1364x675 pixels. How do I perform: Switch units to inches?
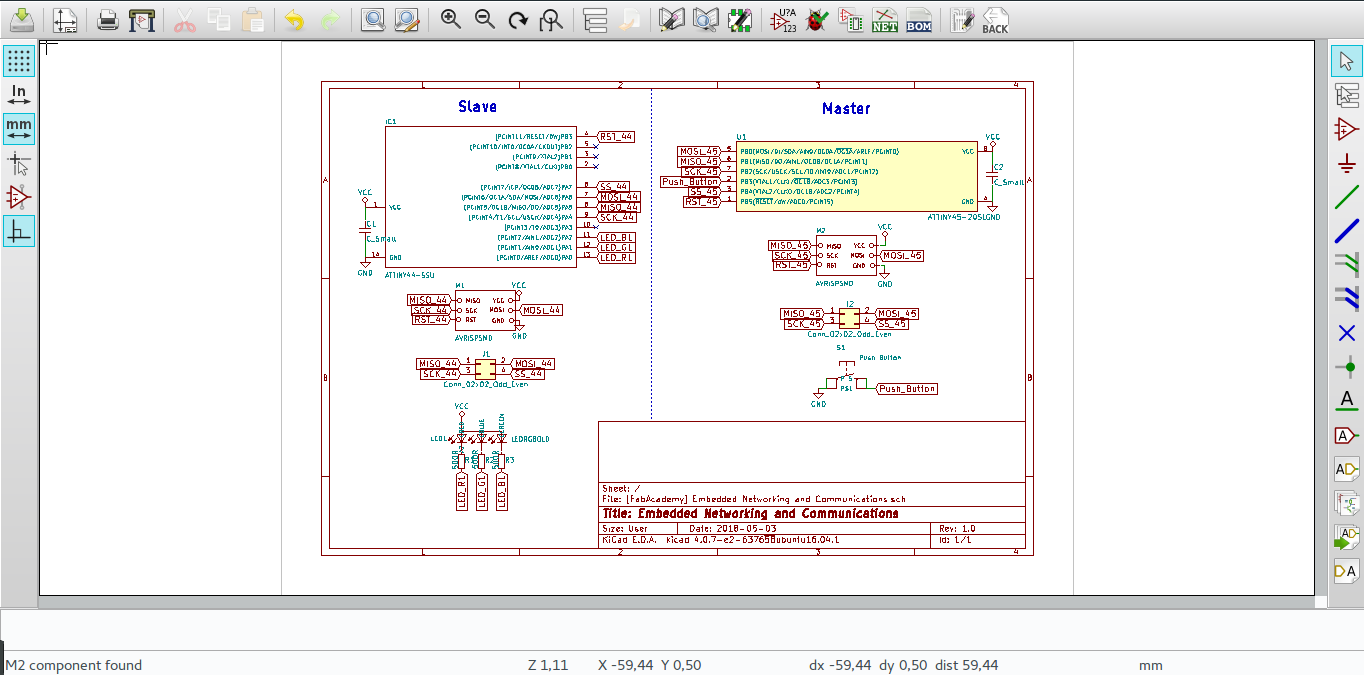click(20, 94)
